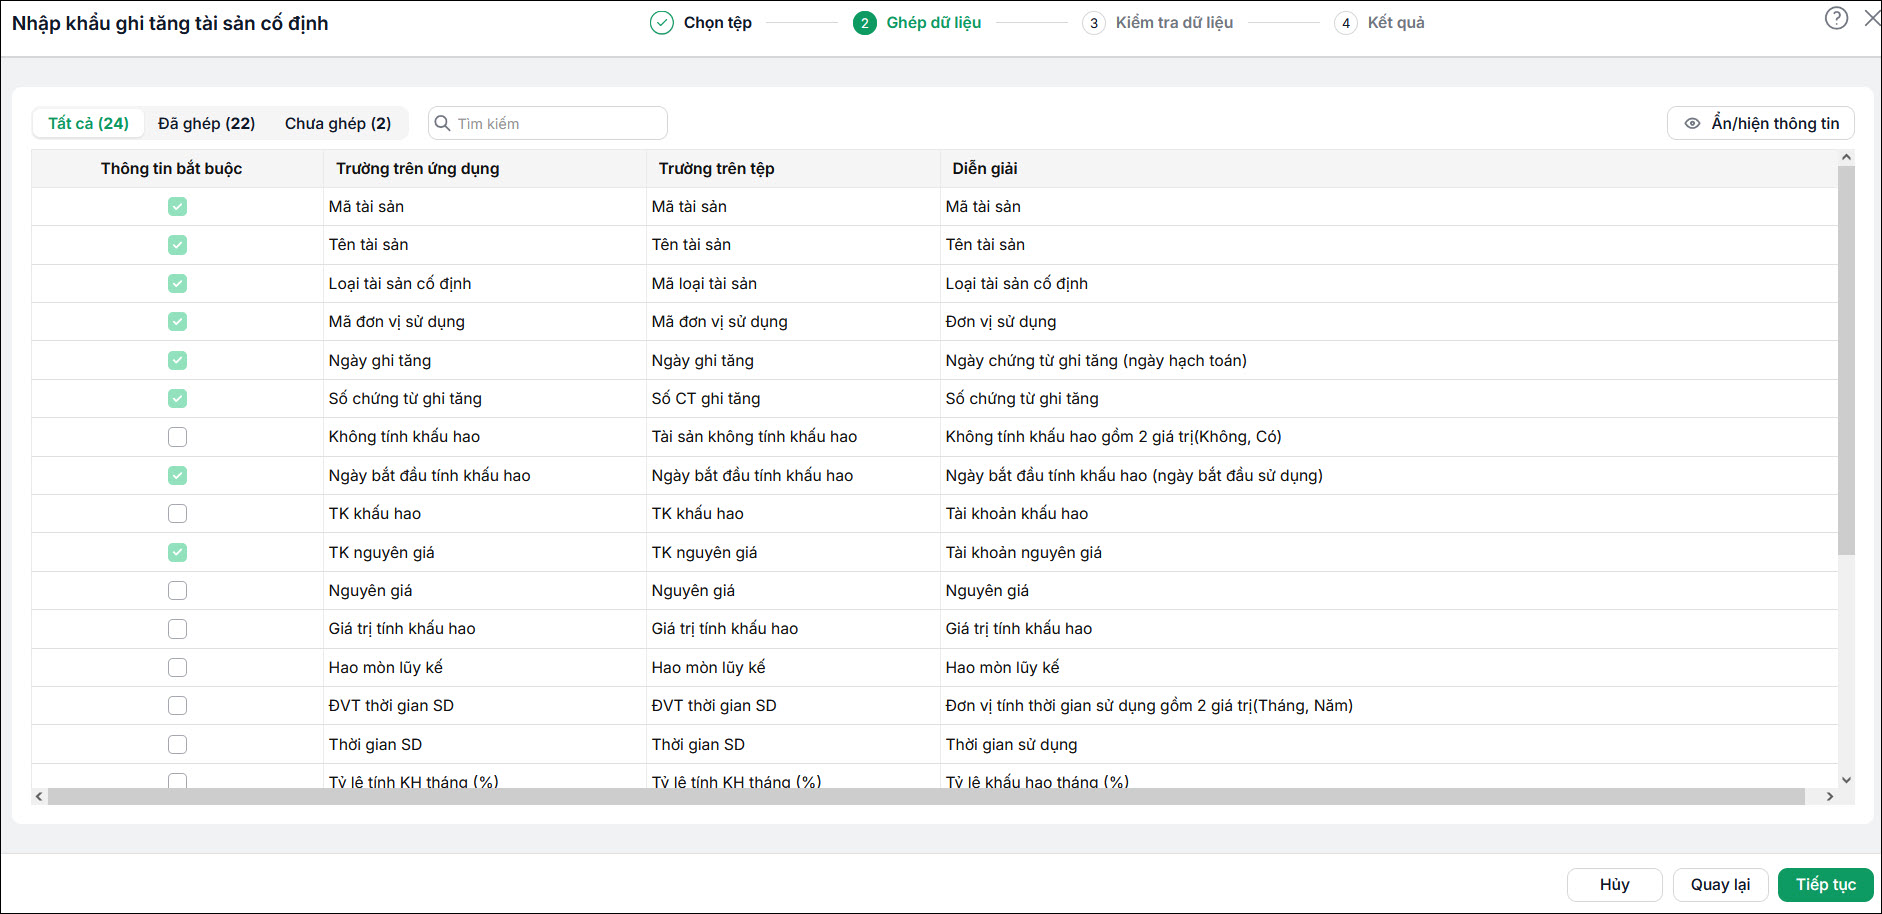Open file field cell Hao mòn lũy kế

793,667
